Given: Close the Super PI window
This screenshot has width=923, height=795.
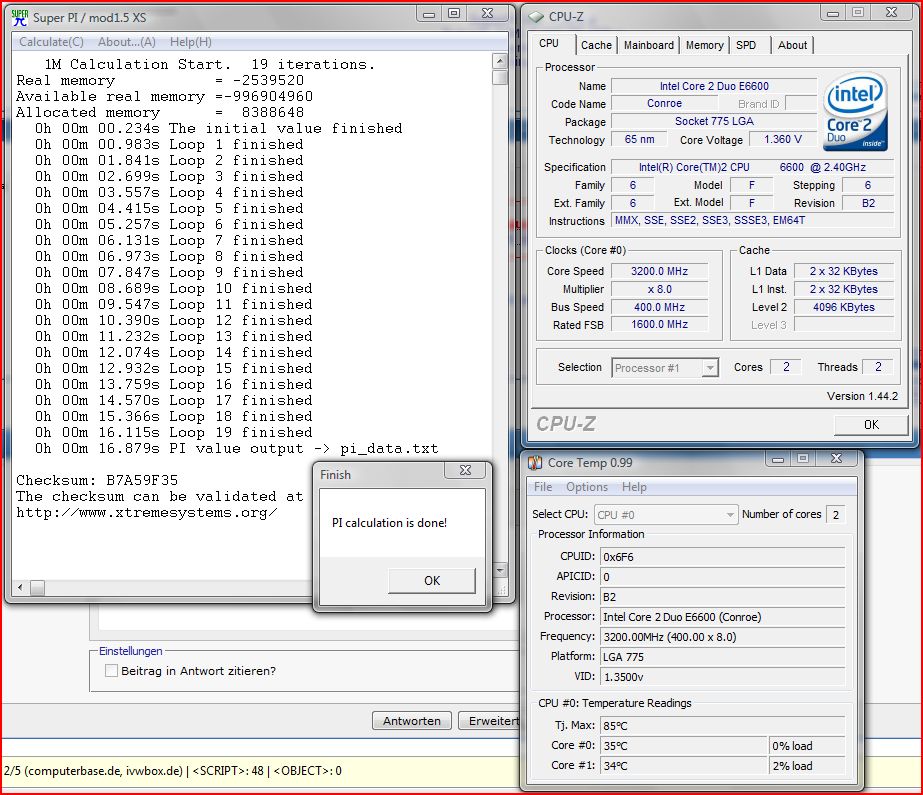Looking at the screenshot, I should coord(487,14).
